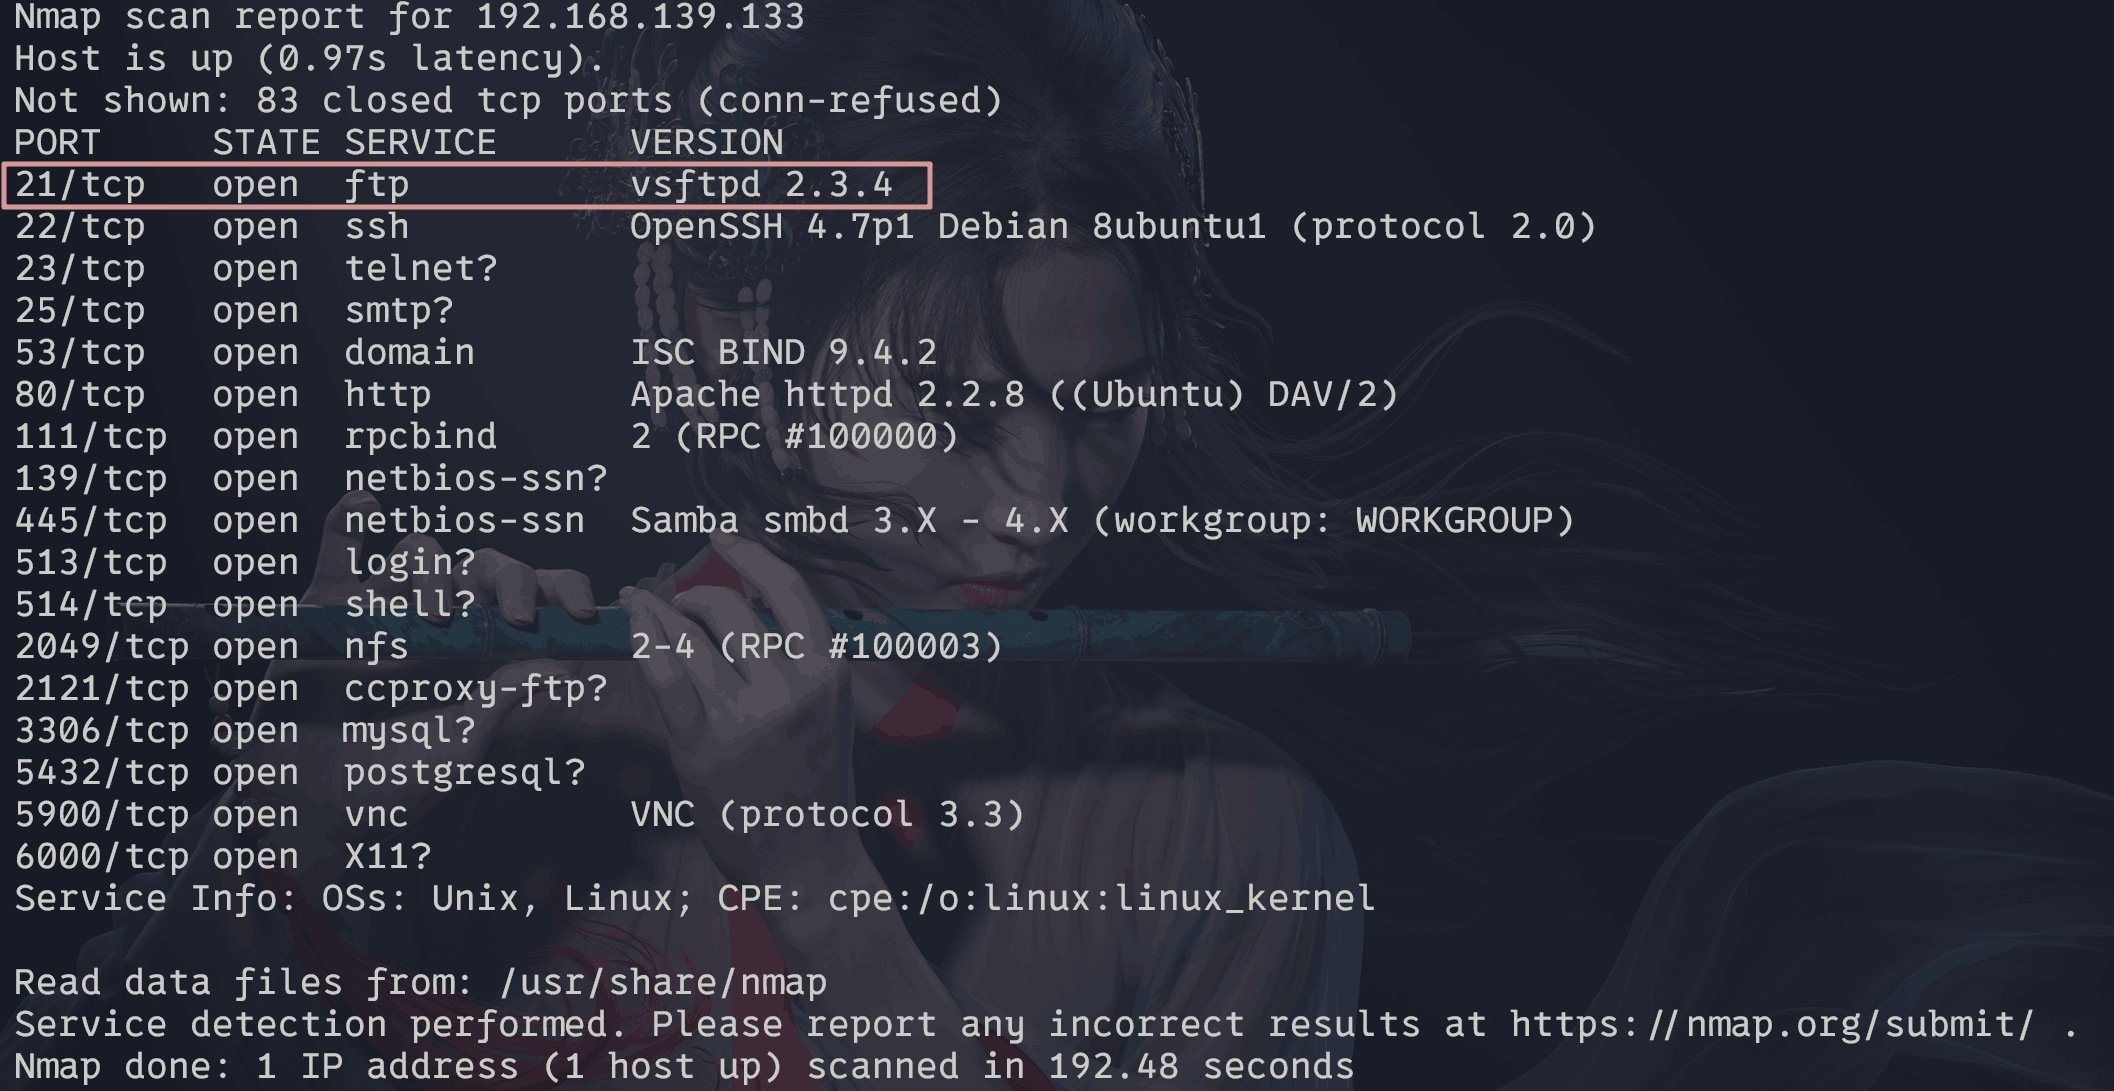Click the ISC BIND 9.4.2 text
Image resolution: width=2114 pixels, height=1091 pixels.
(783, 353)
